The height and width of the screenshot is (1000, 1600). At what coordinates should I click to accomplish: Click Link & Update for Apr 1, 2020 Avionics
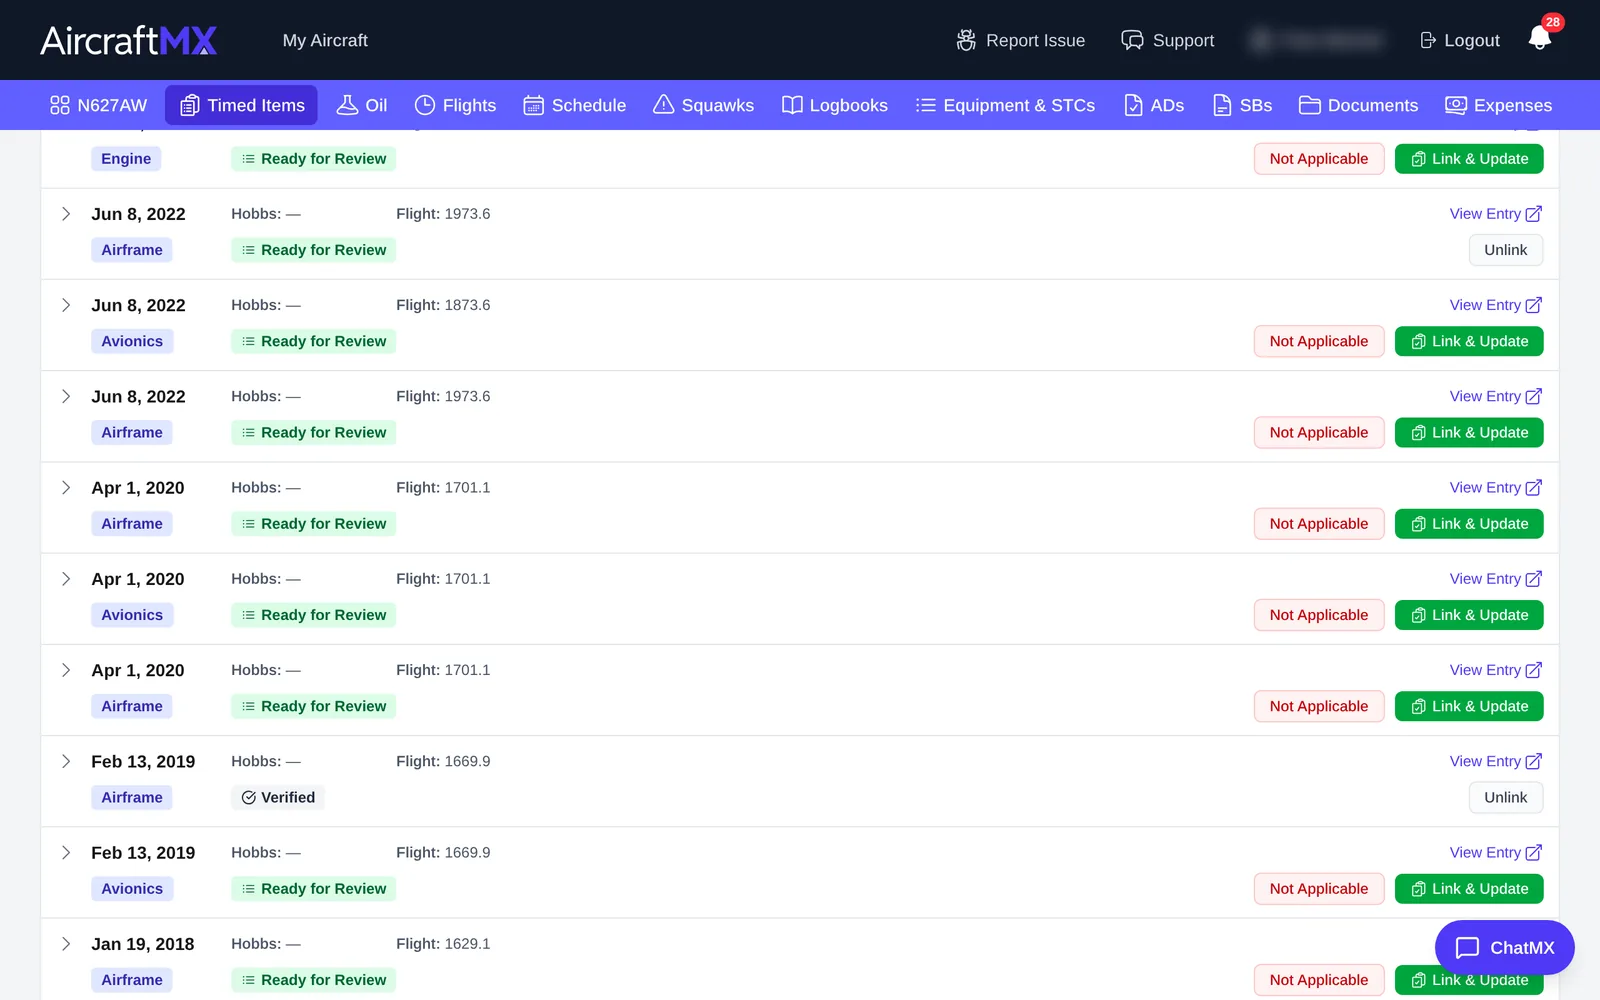pos(1469,615)
